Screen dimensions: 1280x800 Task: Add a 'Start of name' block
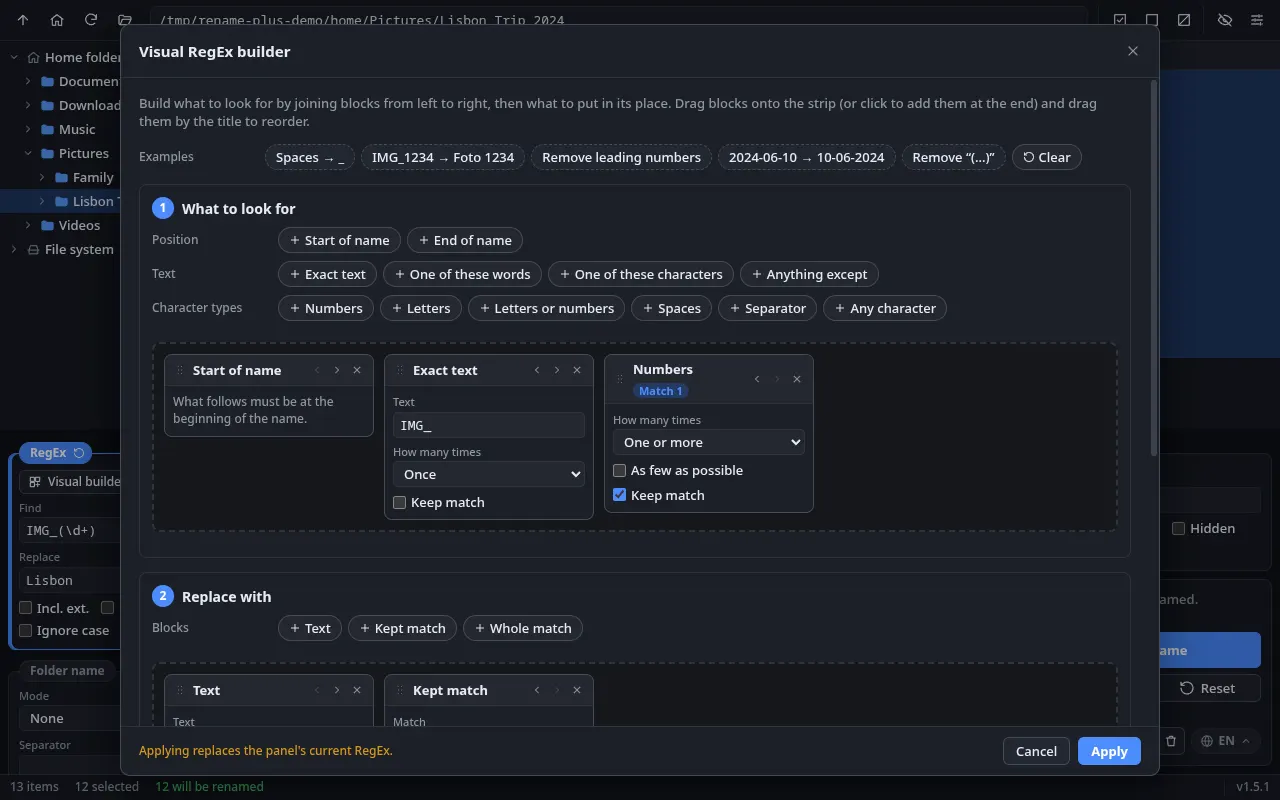(340, 240)
